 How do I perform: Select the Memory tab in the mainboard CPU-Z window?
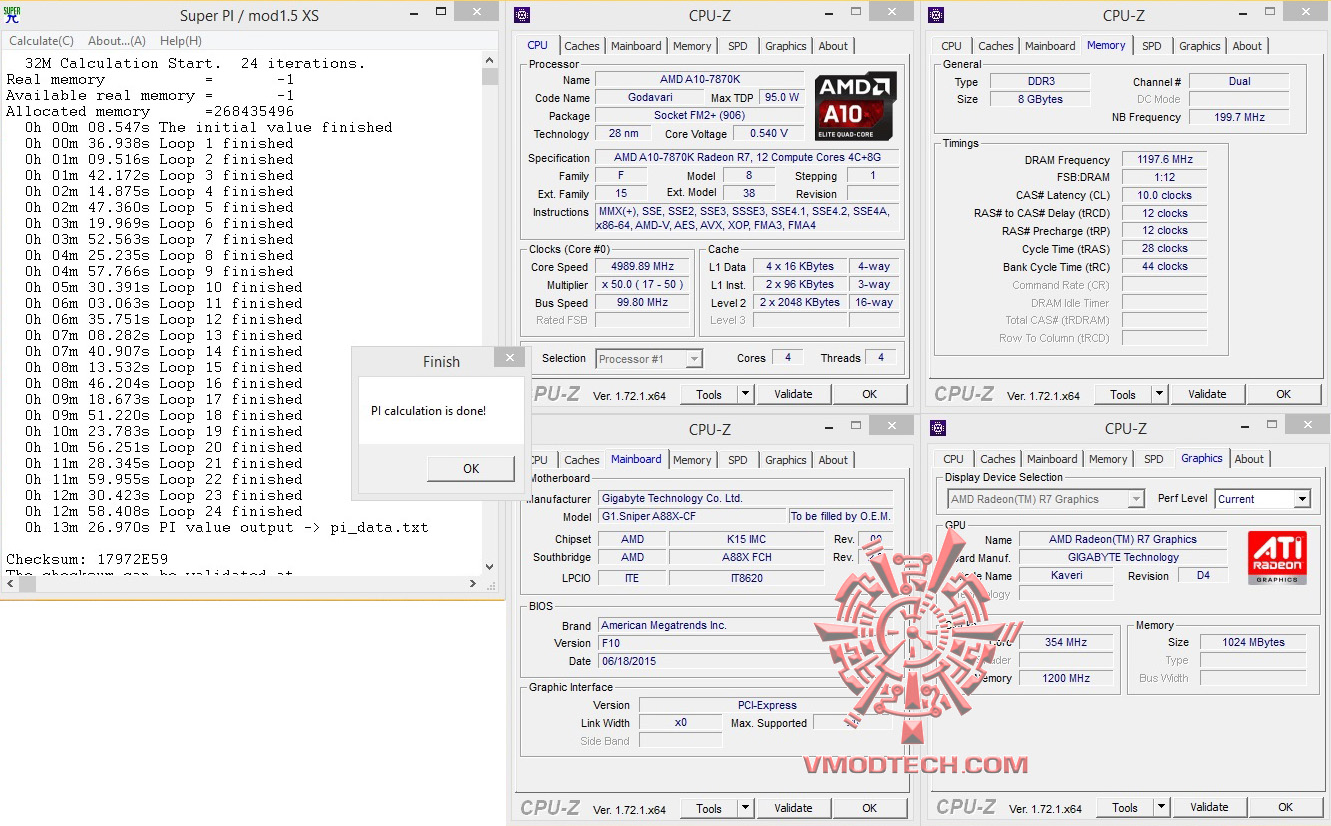click(x=692, y=460)
